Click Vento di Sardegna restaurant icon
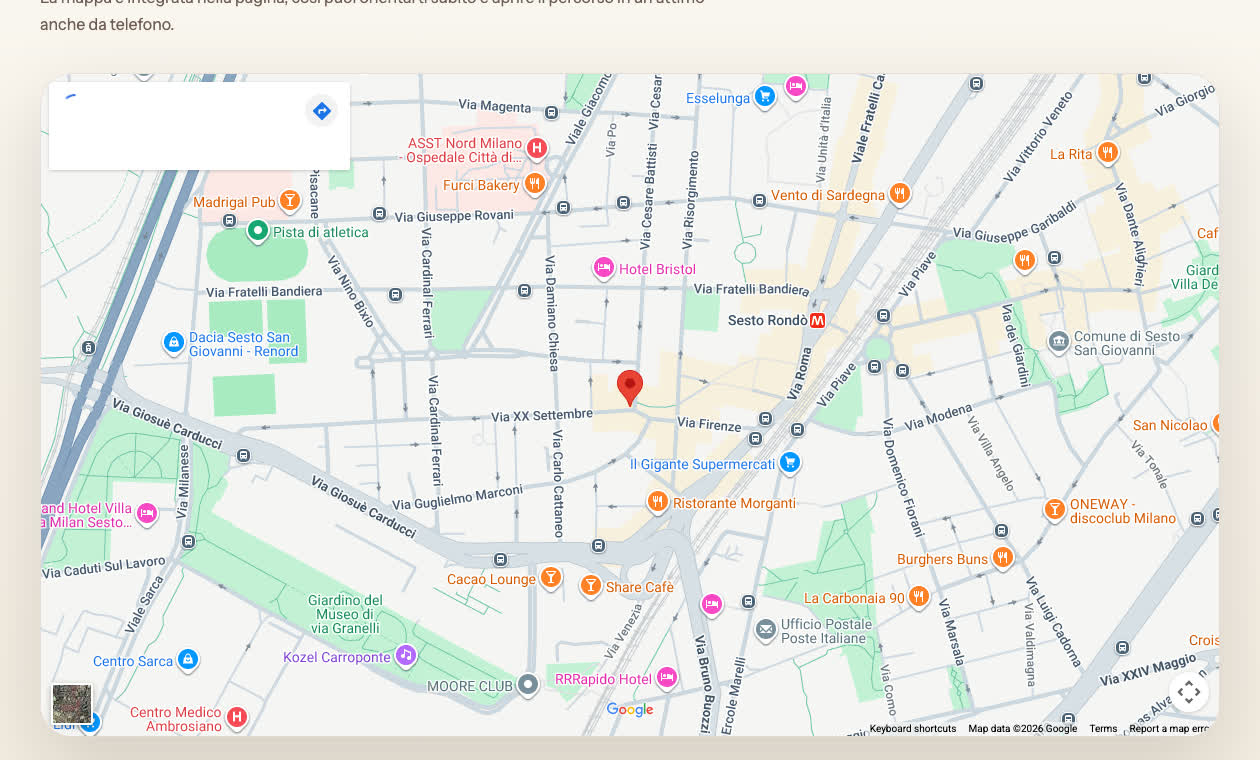Image resolution: width=1260 pixels, height=760 pixels. pyautogui.click(x=900, y=193)
